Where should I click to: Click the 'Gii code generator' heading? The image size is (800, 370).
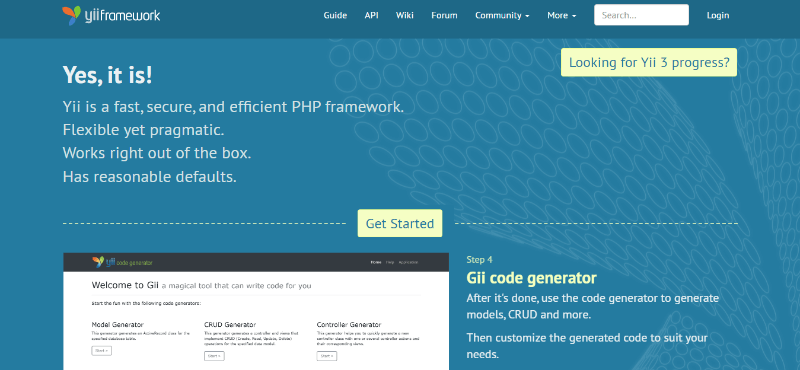(531, 278)
